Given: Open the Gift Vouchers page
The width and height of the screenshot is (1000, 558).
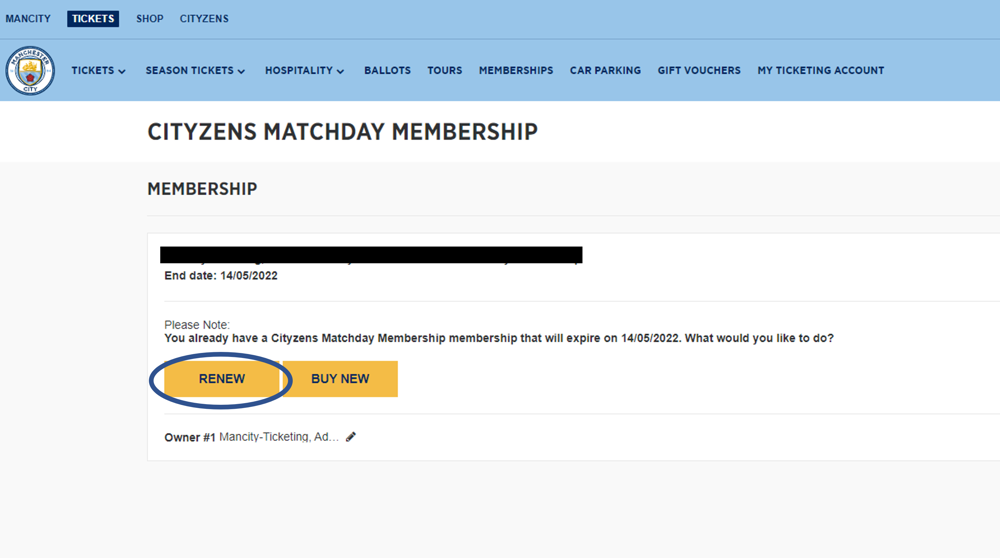Looking at the screenshot, I should (x=699, y=71).
